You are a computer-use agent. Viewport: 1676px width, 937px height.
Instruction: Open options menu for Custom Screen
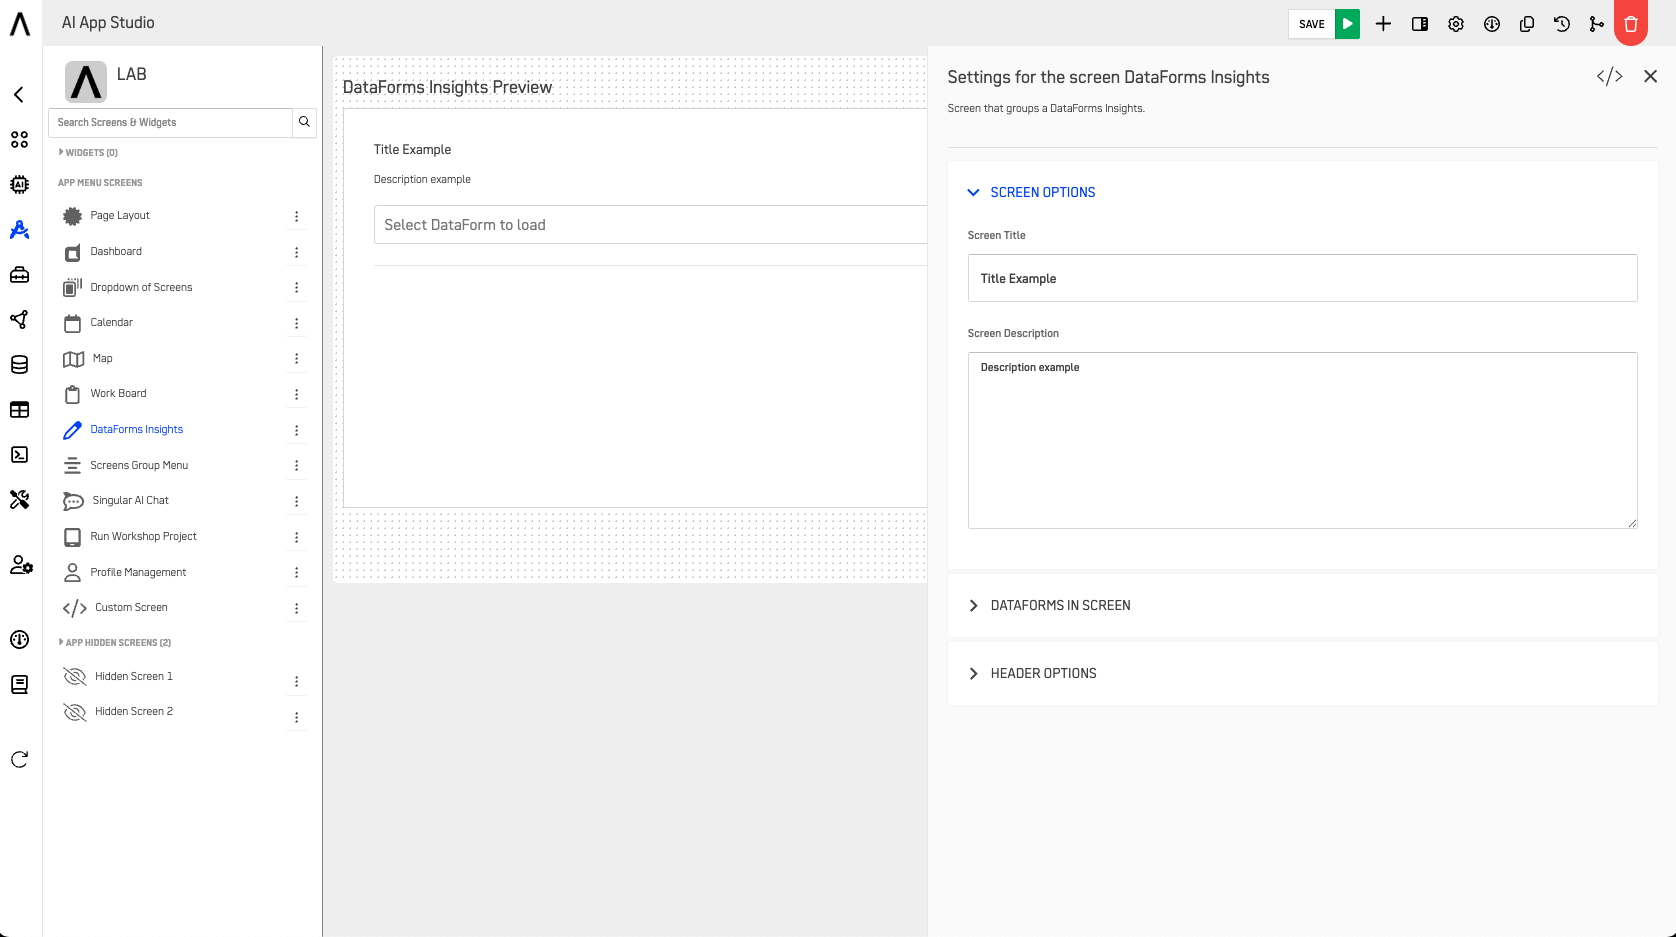[296, 608]
